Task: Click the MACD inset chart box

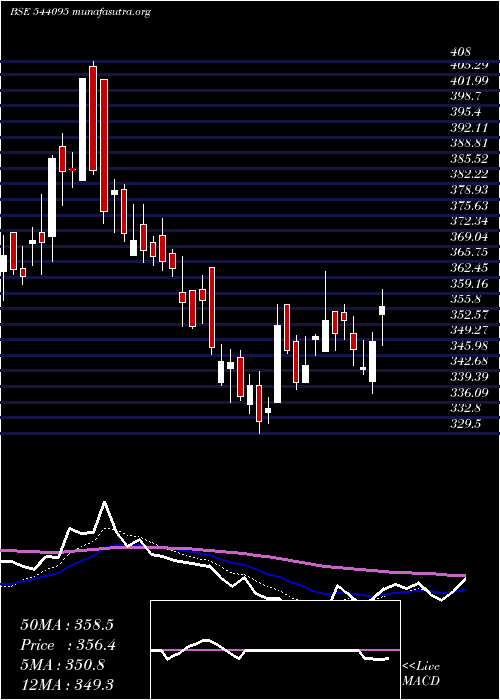Action: (275, 650)
